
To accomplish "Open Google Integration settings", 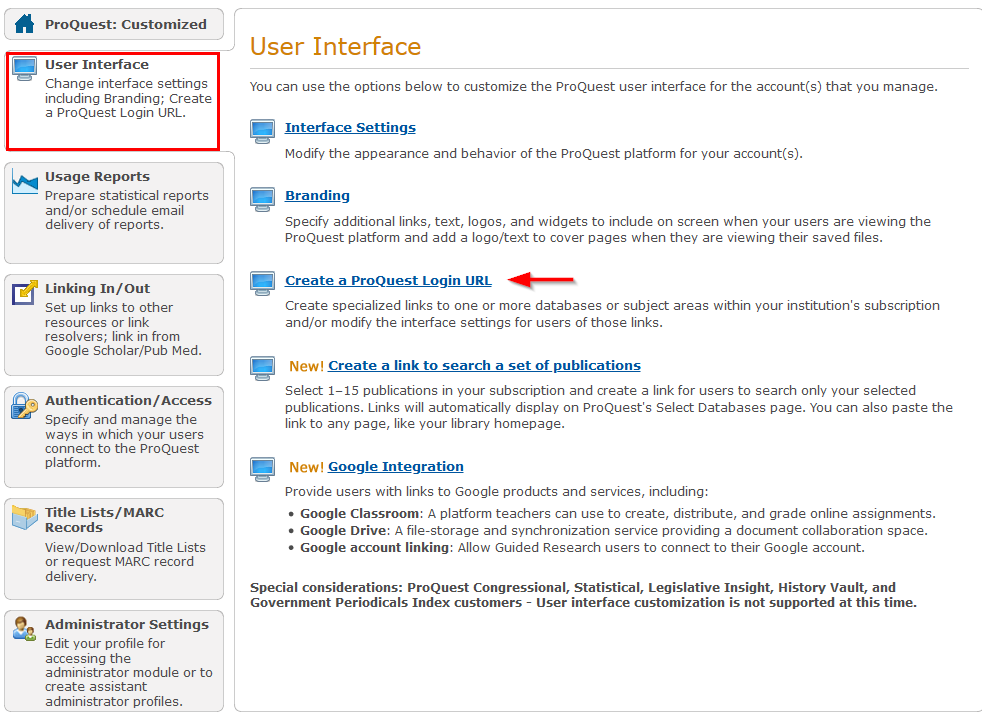I will pos(395,466).
